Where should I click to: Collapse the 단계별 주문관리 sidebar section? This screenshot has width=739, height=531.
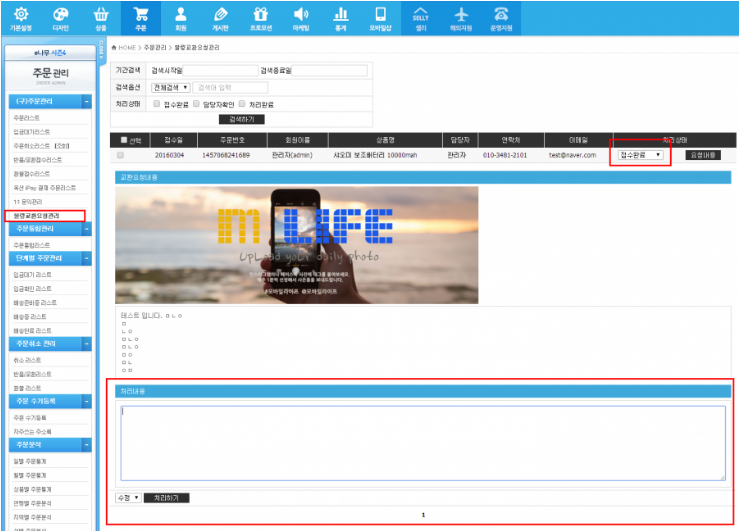coord(87,258)
